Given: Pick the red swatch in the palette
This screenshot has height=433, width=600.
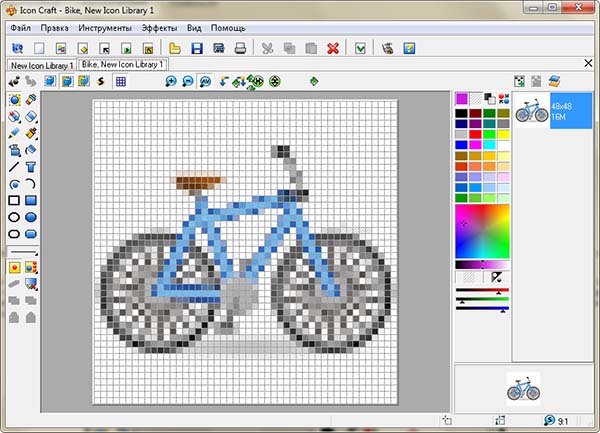Looking at the screenshot, I should 476,134.
